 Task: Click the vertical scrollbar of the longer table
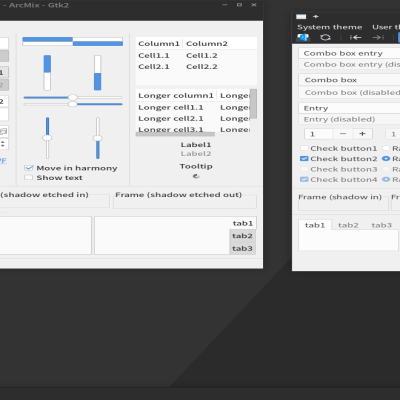tap(253, 104)
